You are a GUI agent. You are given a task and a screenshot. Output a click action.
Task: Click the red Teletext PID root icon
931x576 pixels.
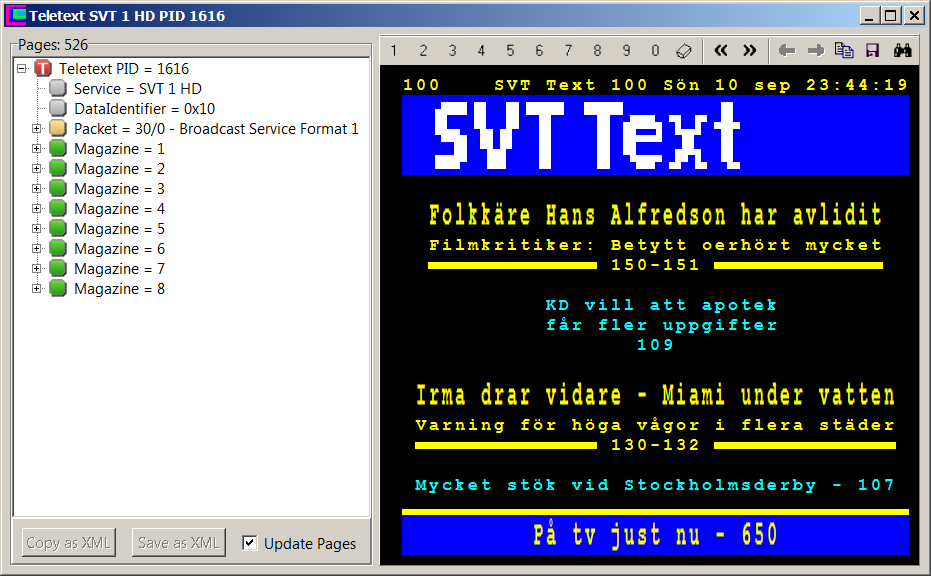(43, 68)
